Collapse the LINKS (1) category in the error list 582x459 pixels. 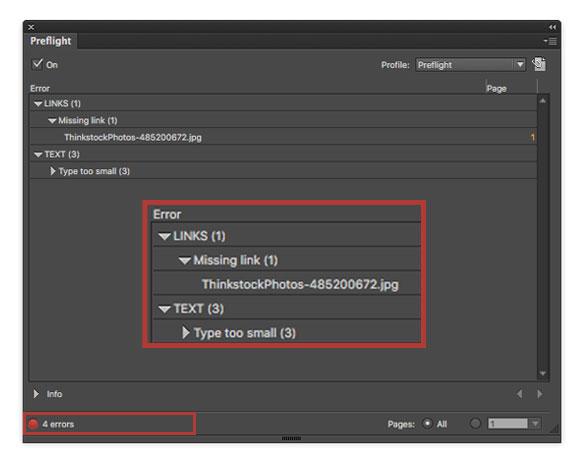coord(38,104)
